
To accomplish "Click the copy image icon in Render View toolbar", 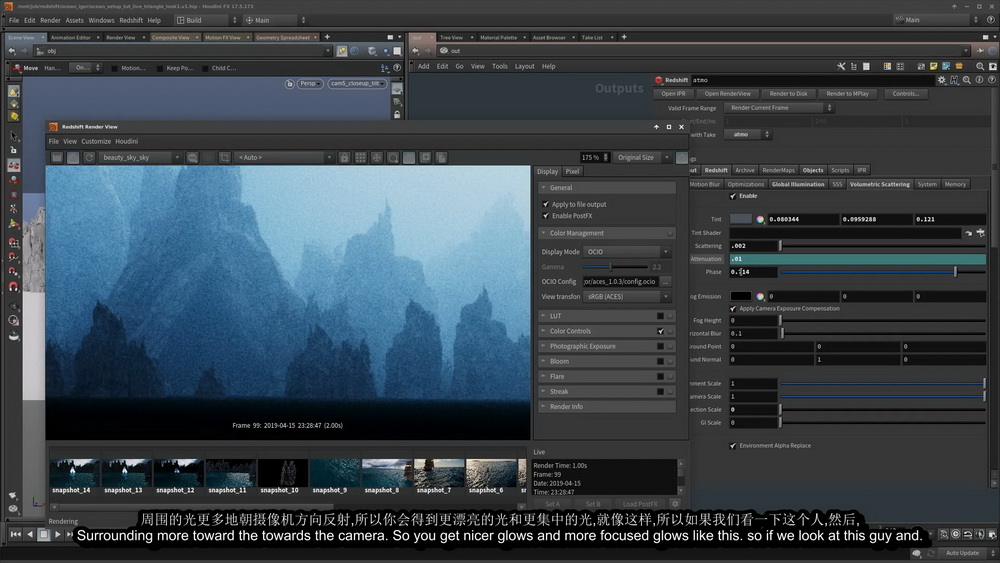I will click(x=441, y=157).
